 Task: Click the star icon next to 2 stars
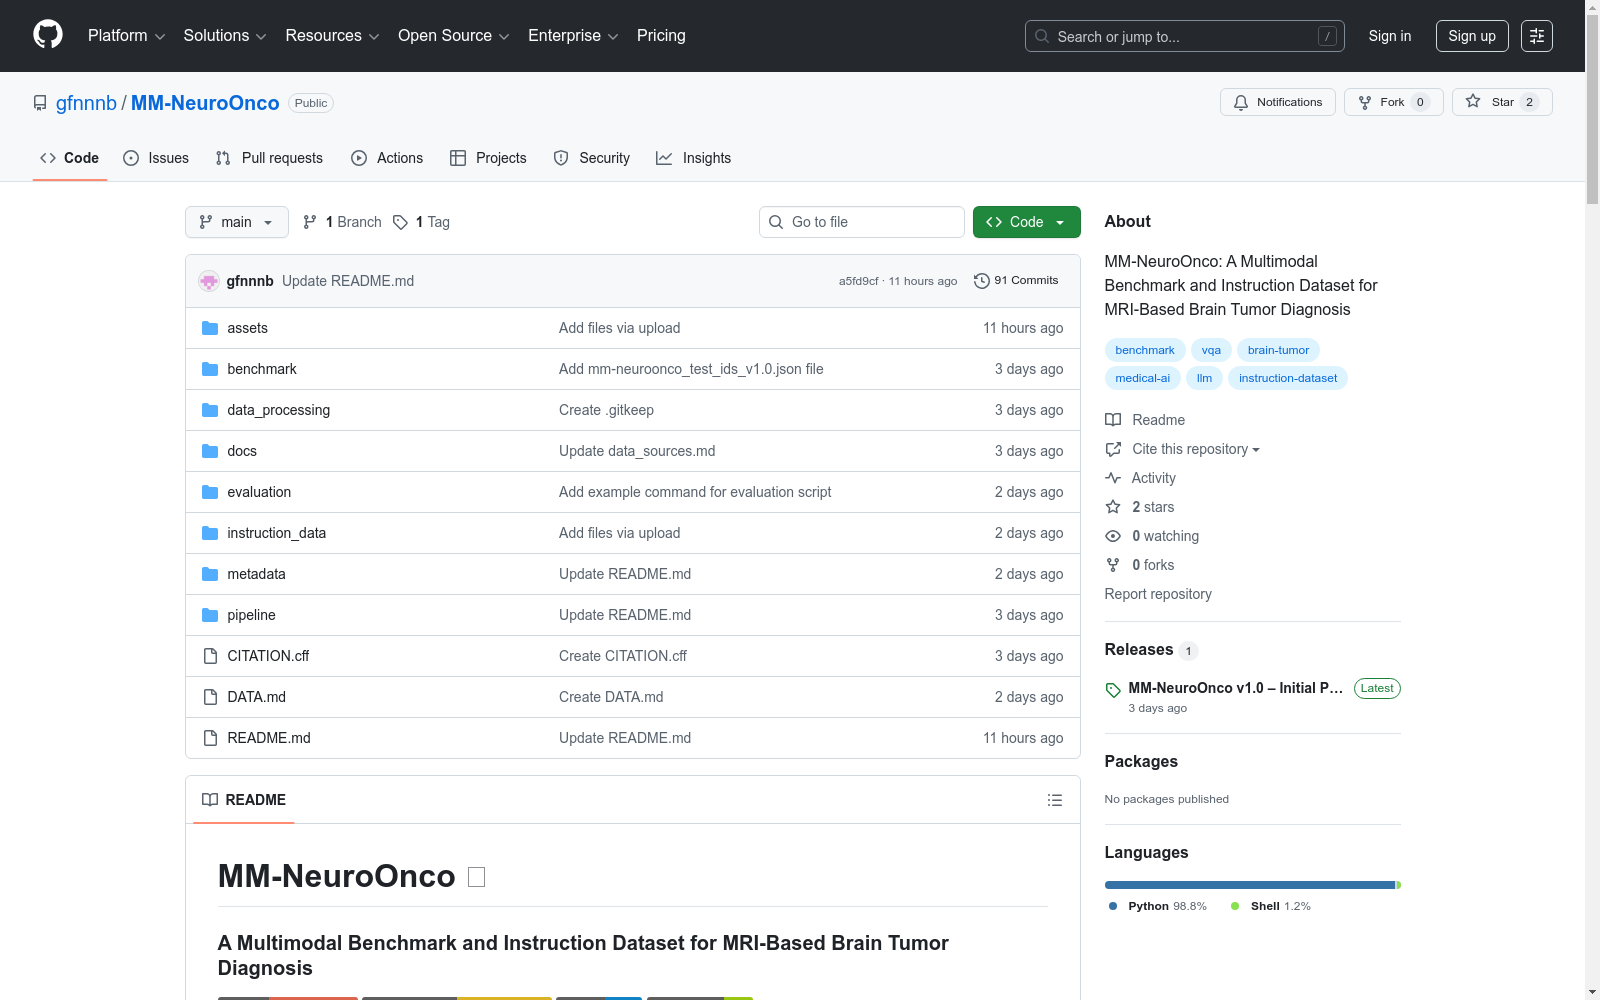pyautogui.click(x=1113, y=507)
